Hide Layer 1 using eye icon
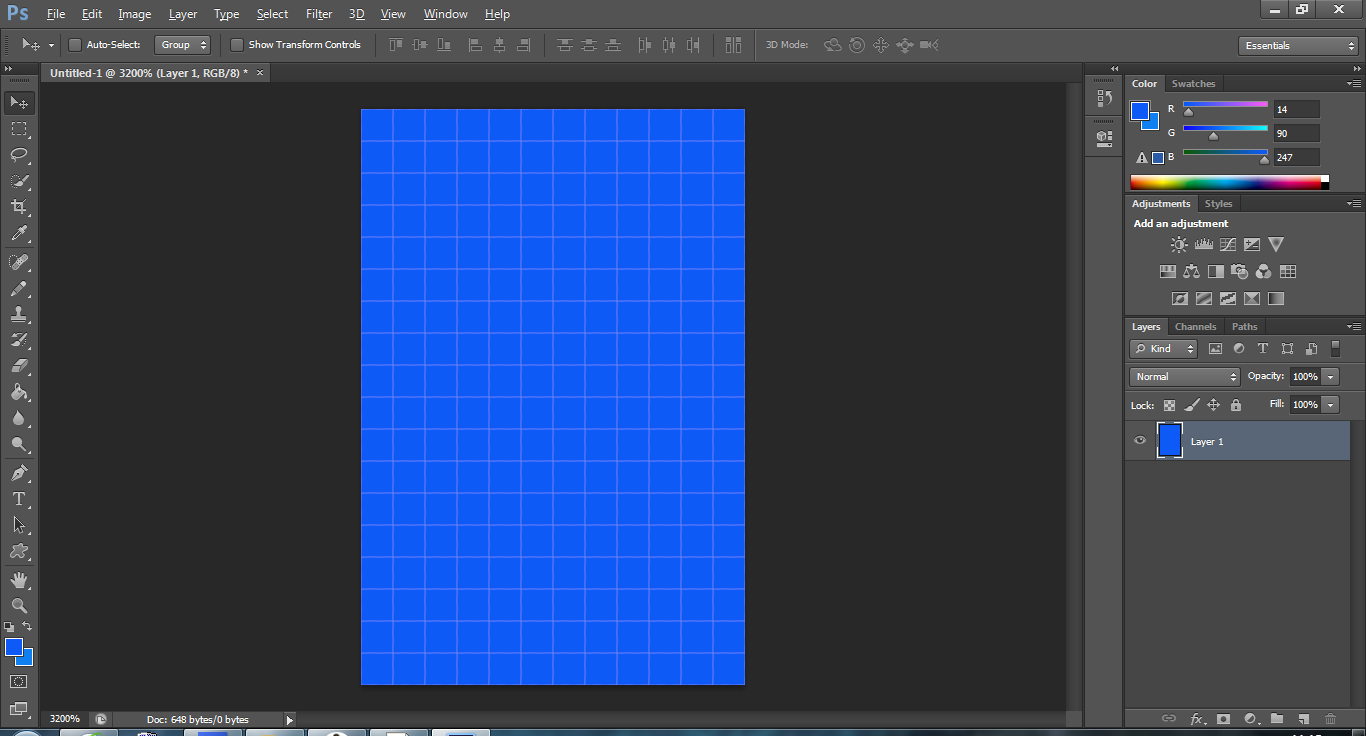Image resolution: width=1366 pixels, height=736 pixels. [1140, 441]
